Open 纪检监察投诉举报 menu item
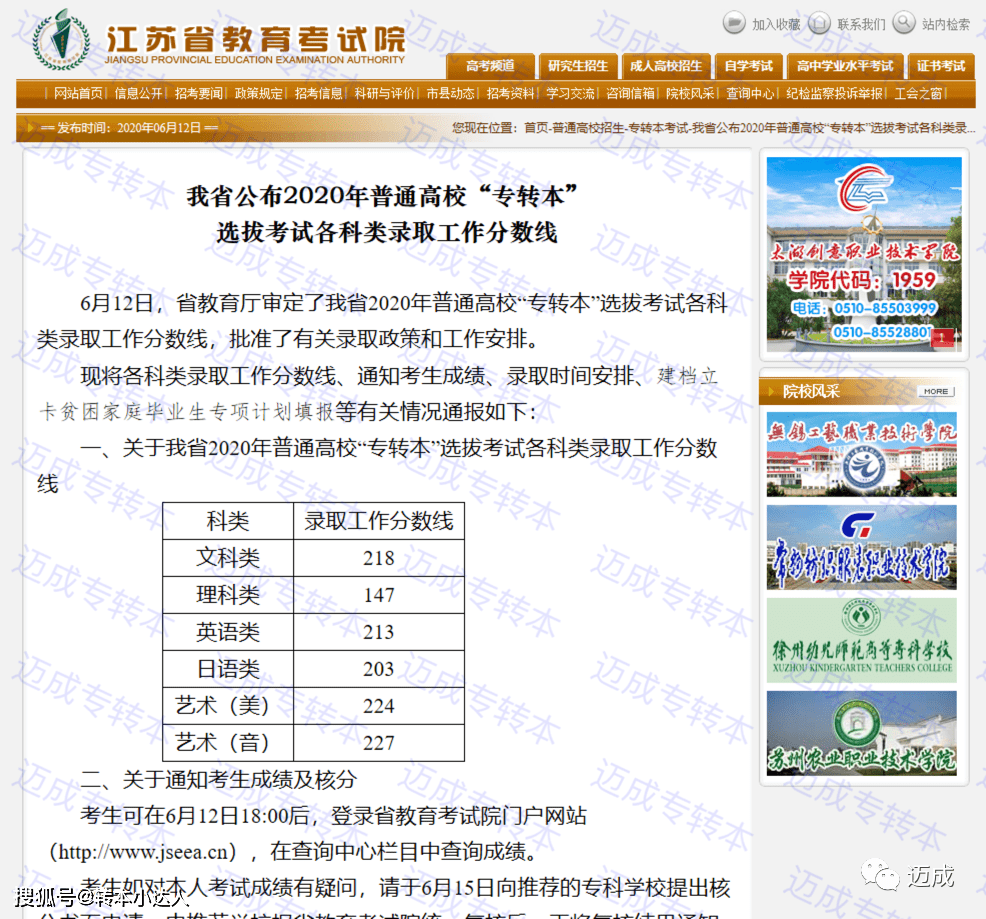 (x=834, y=94)
